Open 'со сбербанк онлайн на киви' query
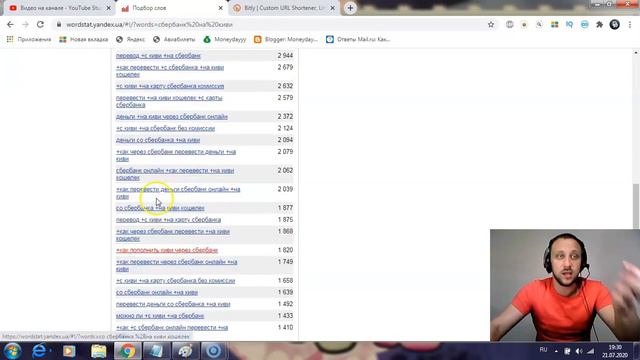 (x=157, y=292)
